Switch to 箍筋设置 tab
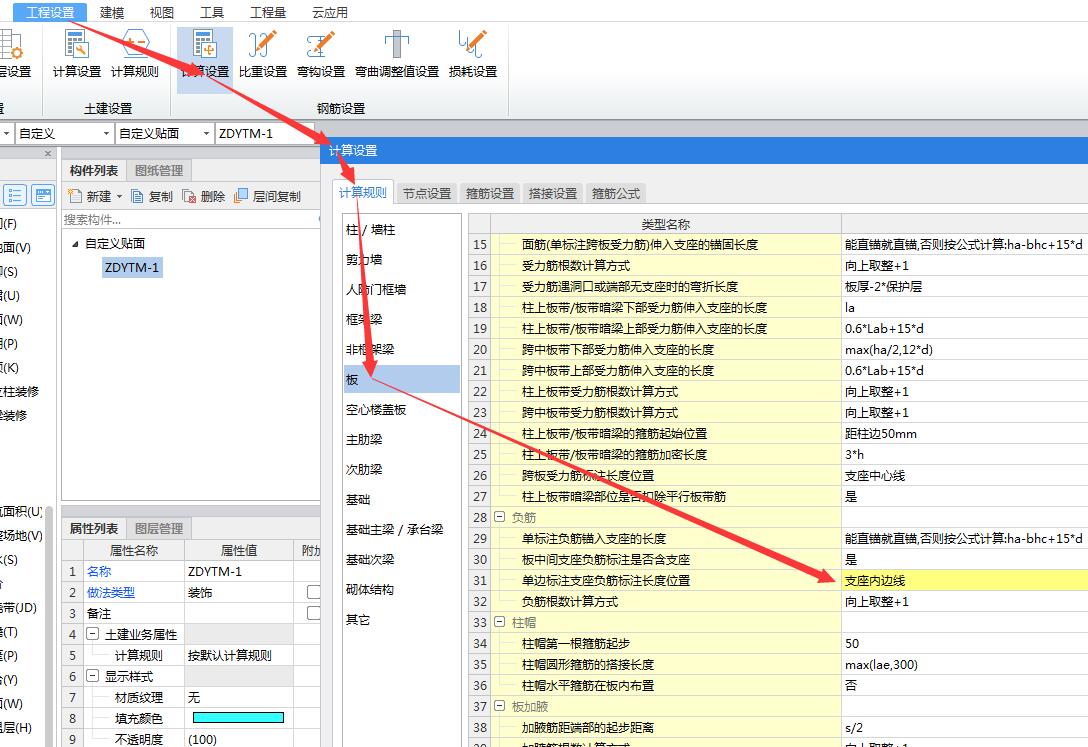 click(490, 194)
